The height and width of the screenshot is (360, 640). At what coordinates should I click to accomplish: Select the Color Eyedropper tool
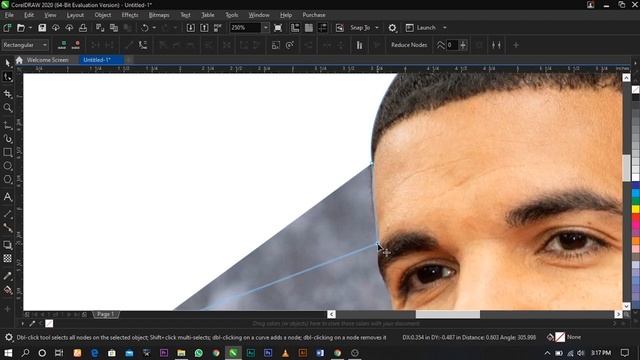pyautogui.click(x=7, y=276)
